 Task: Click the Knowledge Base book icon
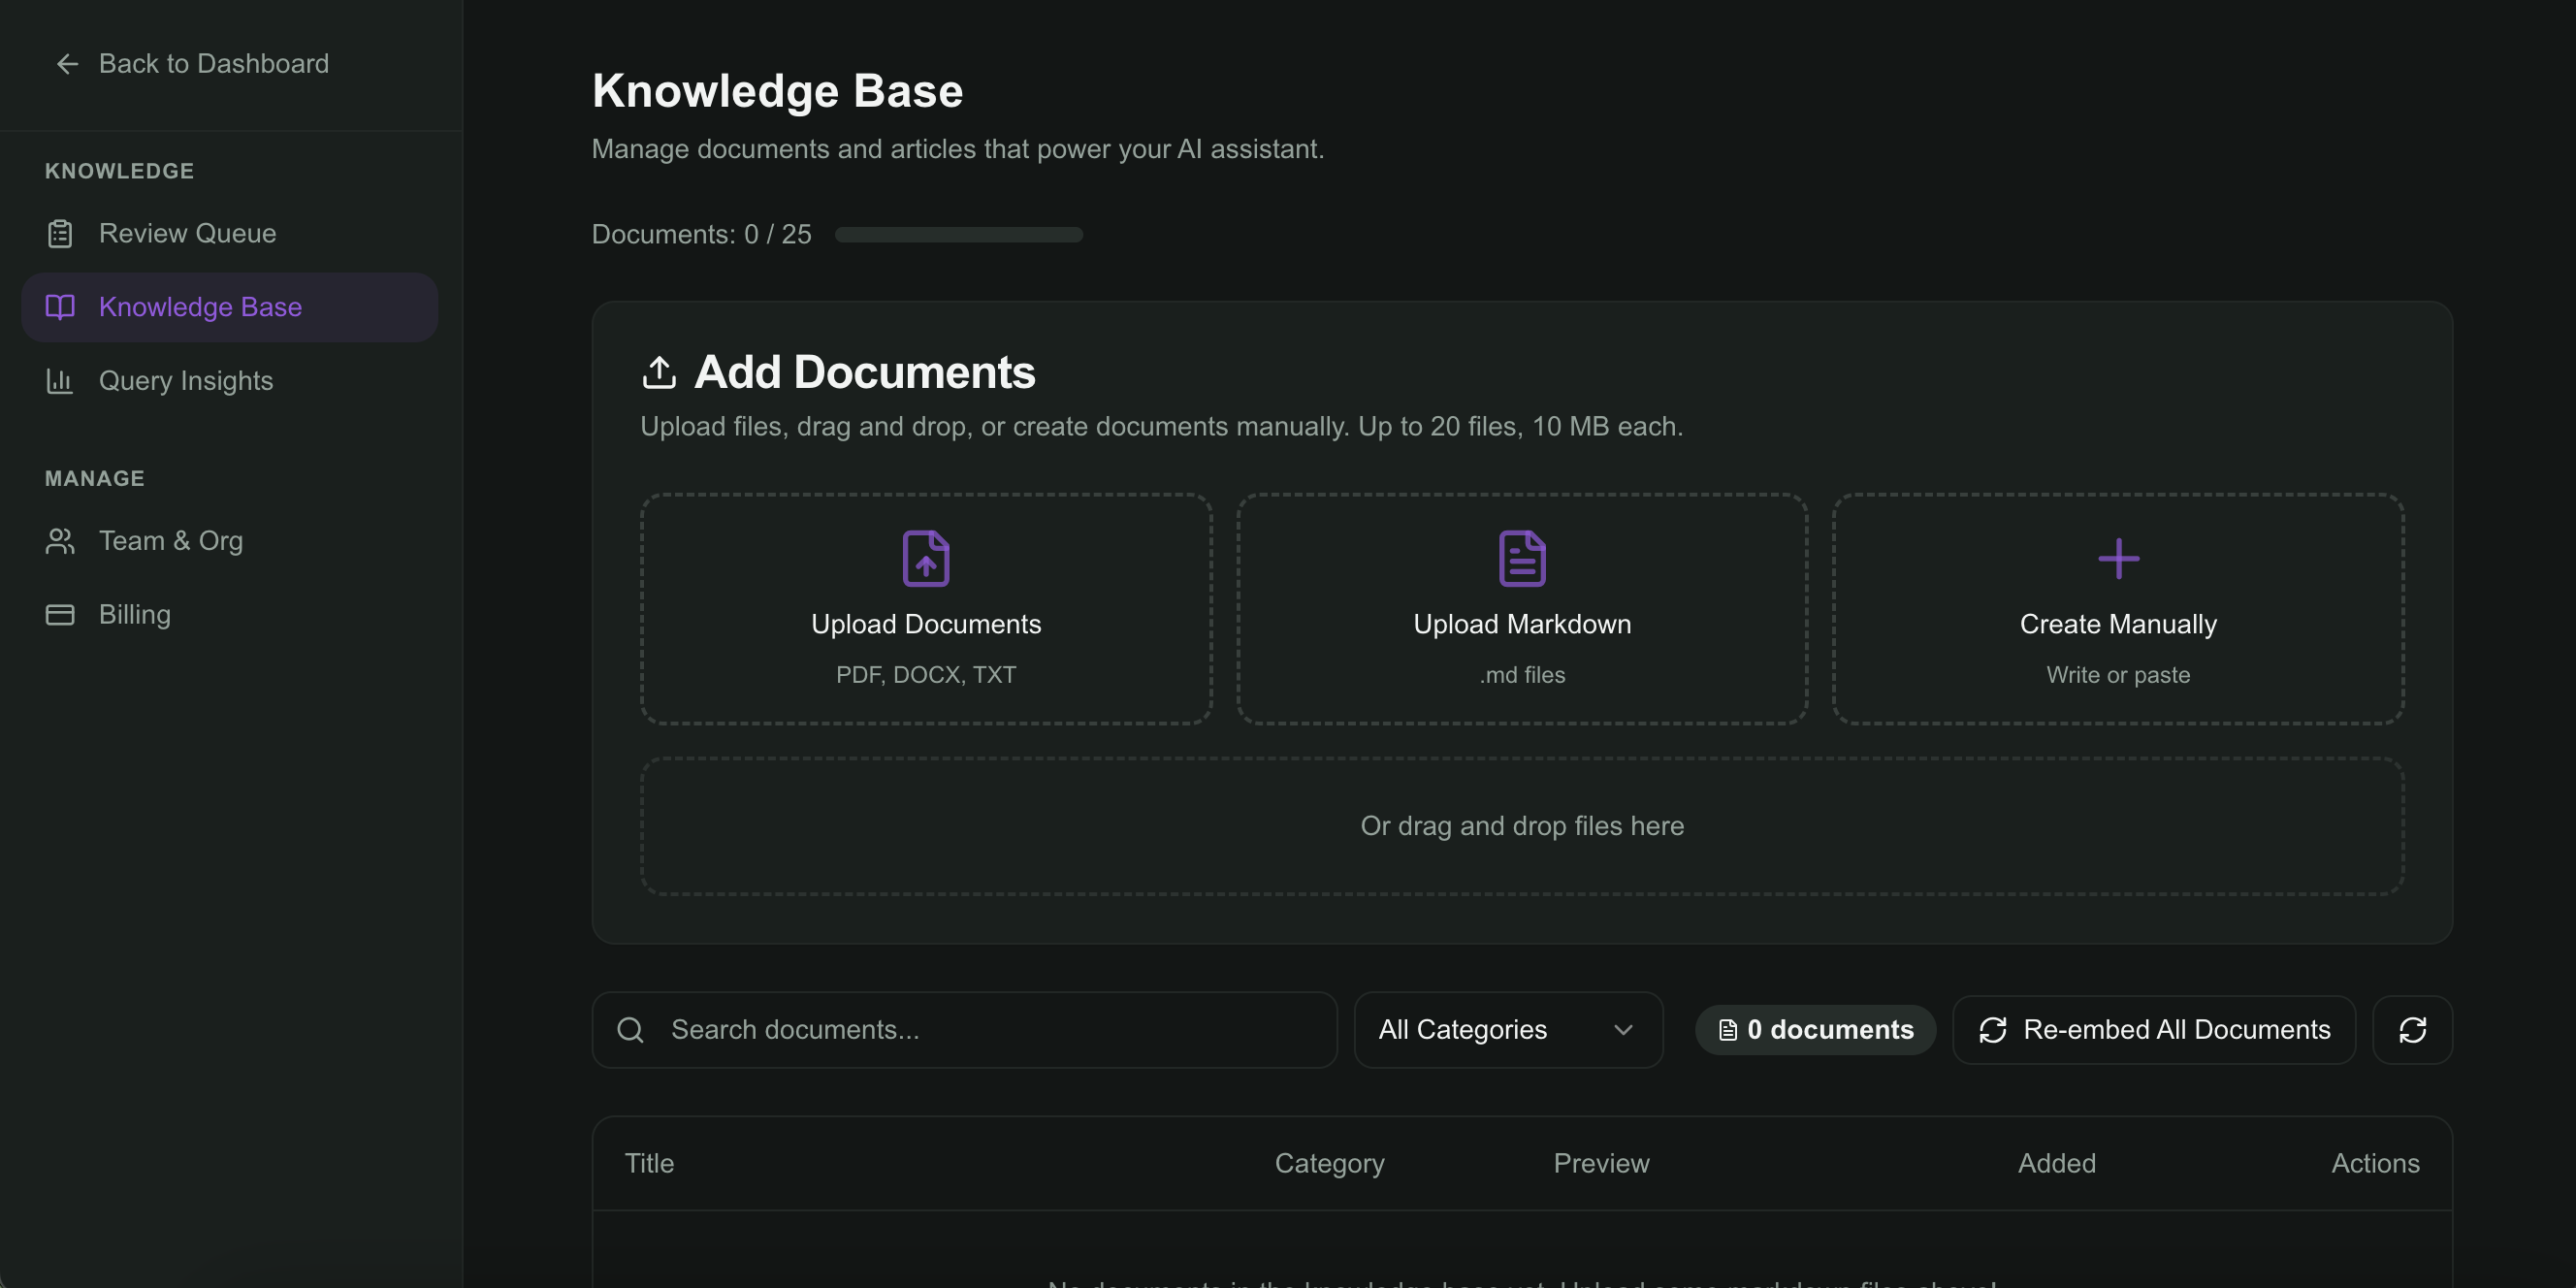[x=60, y=307]
